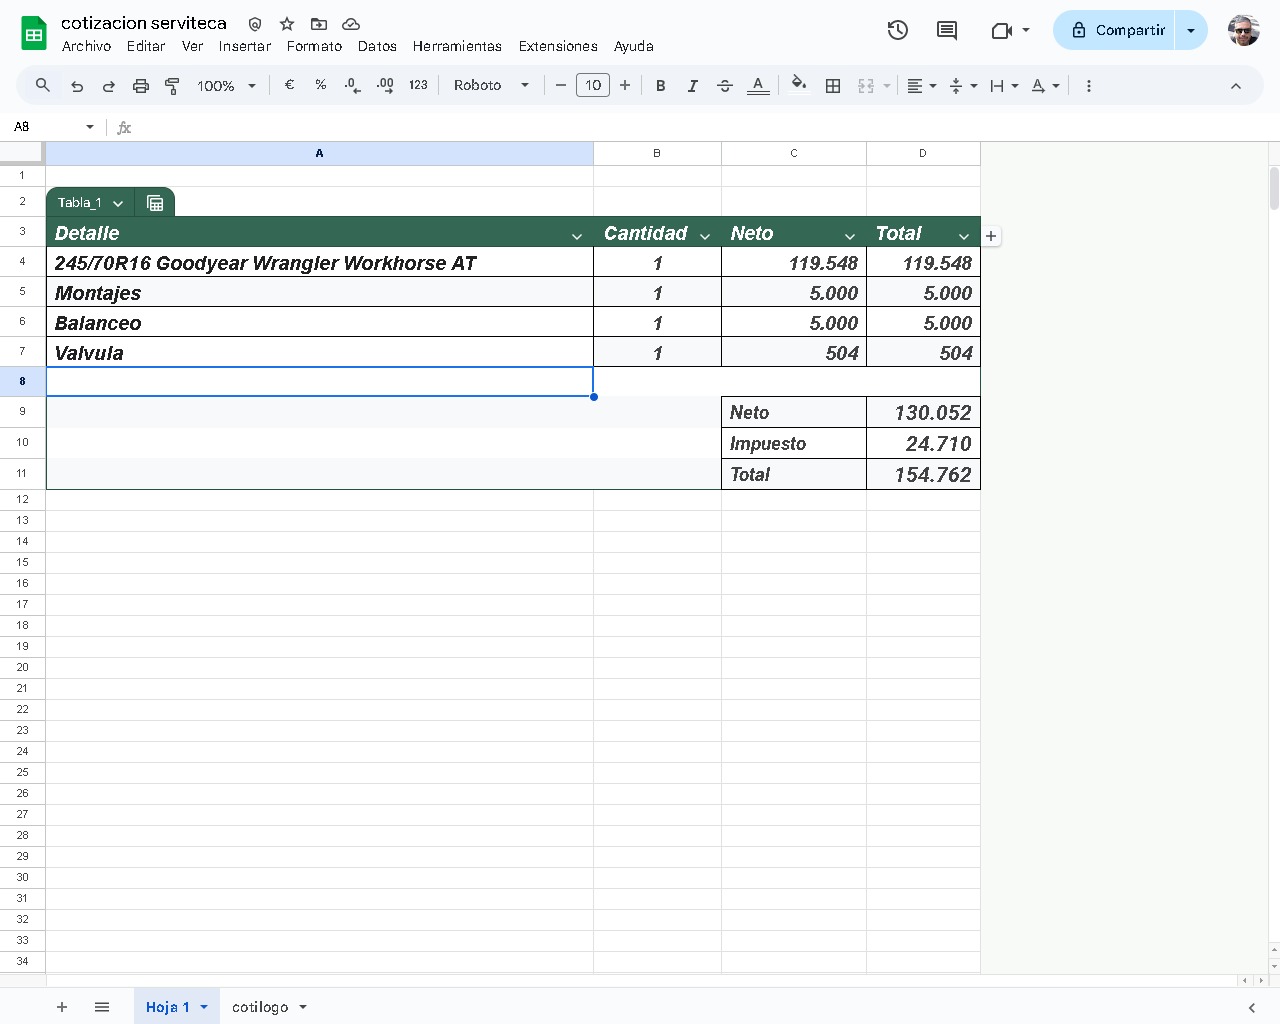Undo the last action
The width and height of the screenshot is (1280, 1024).
[77, 86]
